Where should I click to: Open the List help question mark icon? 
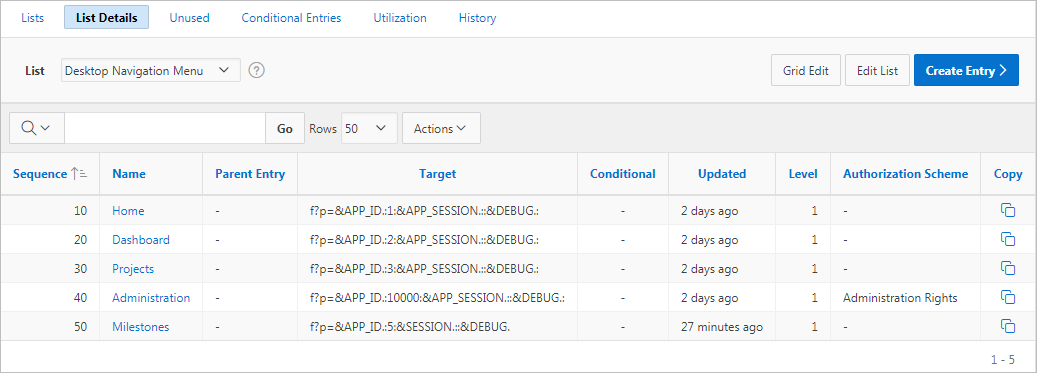pos(257,70)
